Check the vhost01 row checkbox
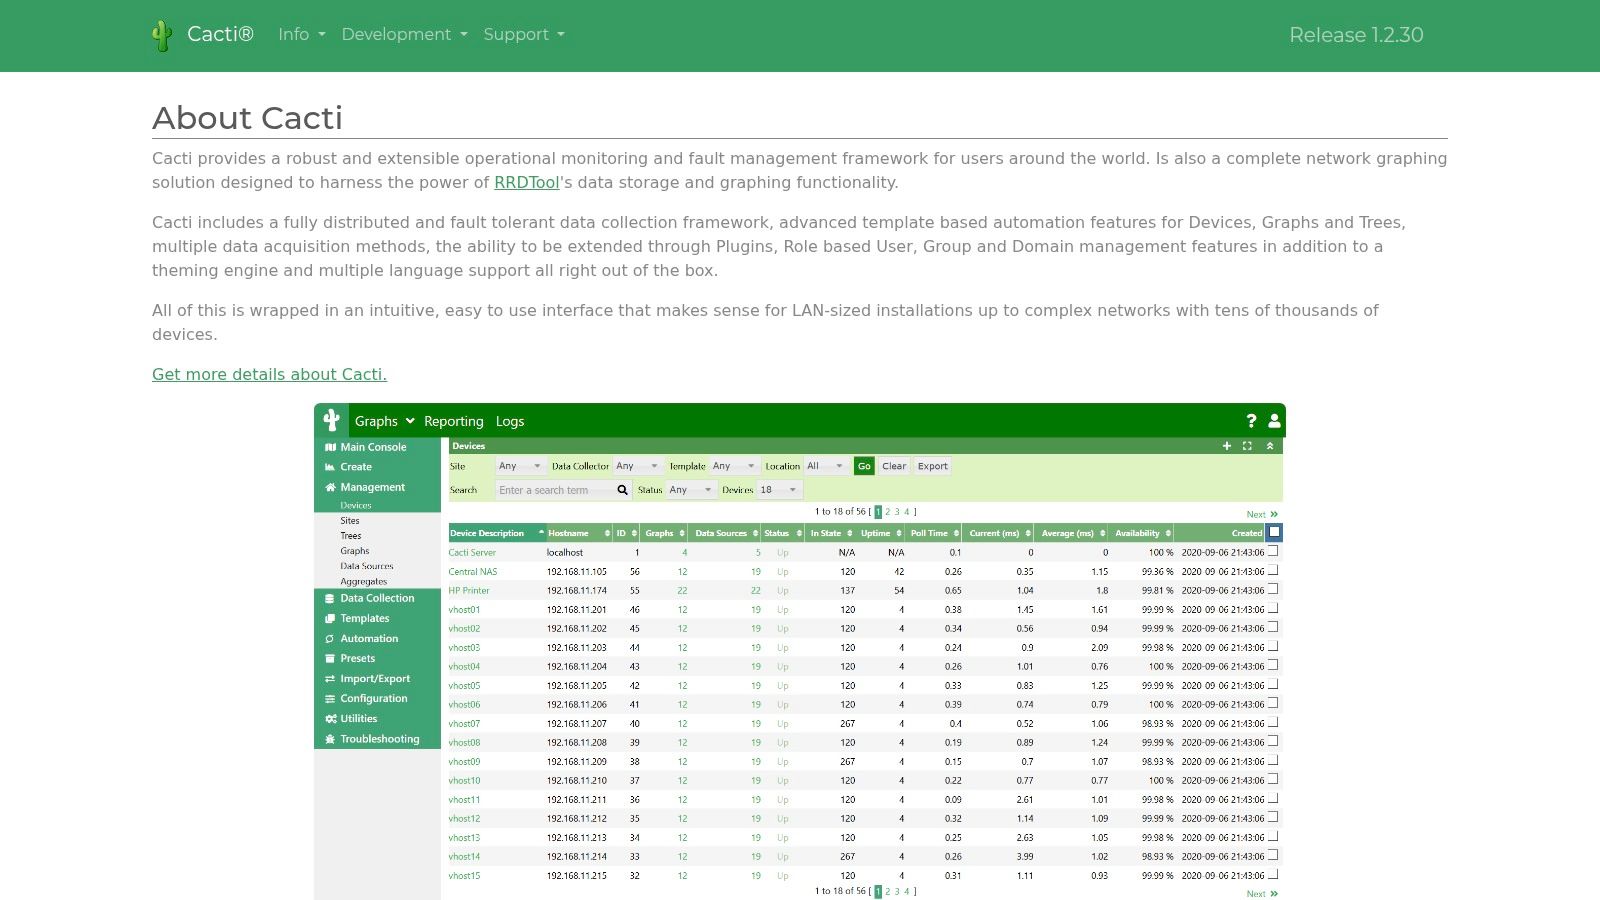 (1273, 608)
